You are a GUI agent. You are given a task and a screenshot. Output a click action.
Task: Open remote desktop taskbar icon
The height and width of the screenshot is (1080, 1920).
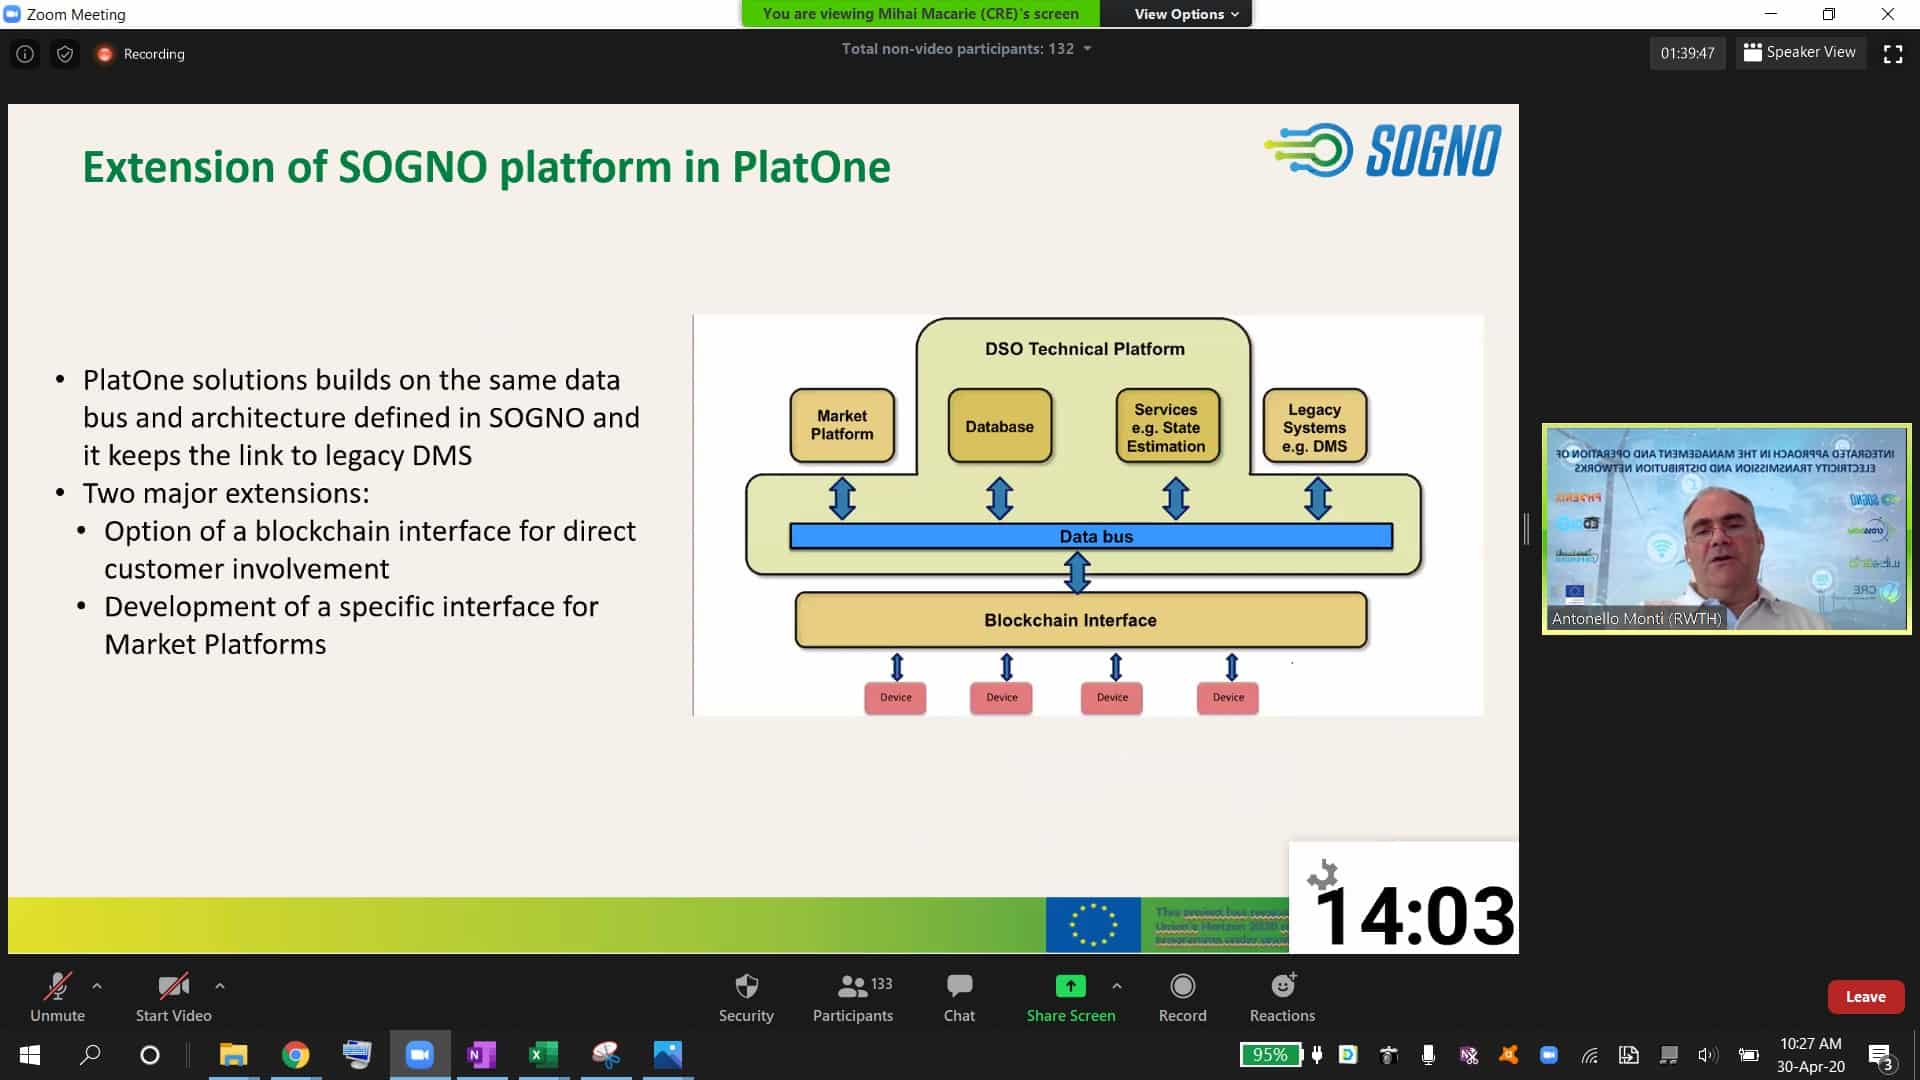(x=357, y=1055)
